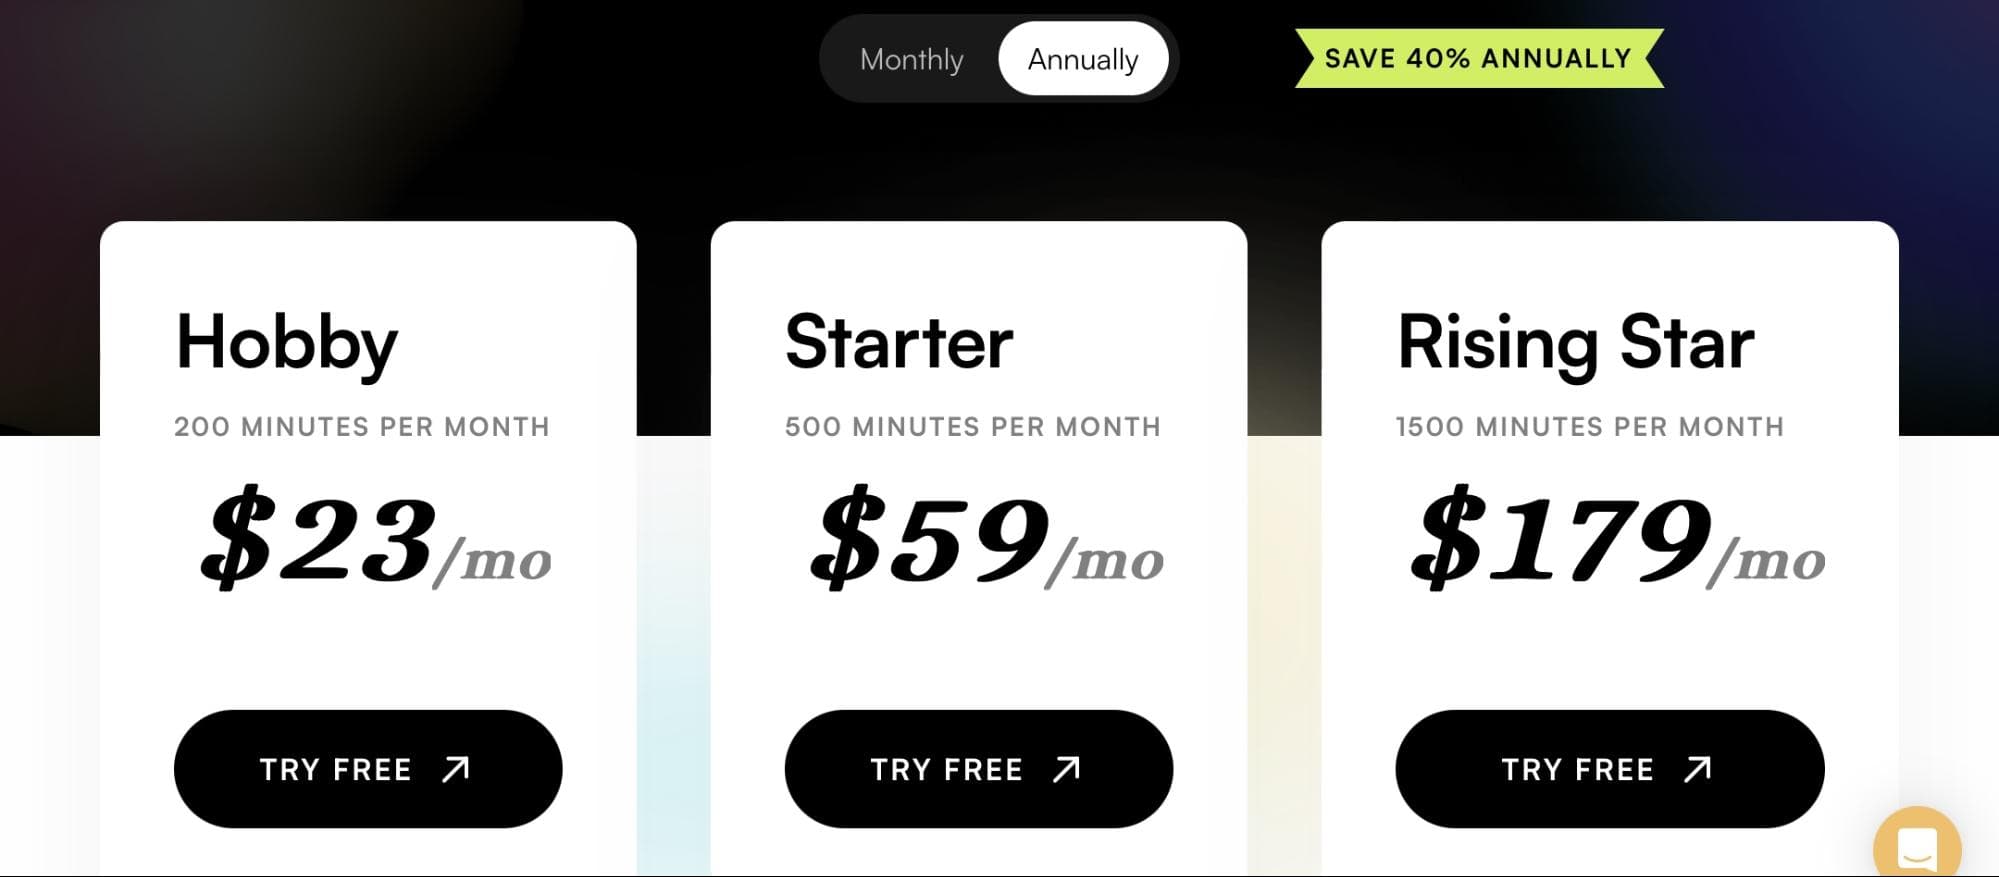The height and width of the screenshot is (877, 1999).
Task: Choose Try Free text for the Starter plan
Action: (x=947, y=769)
